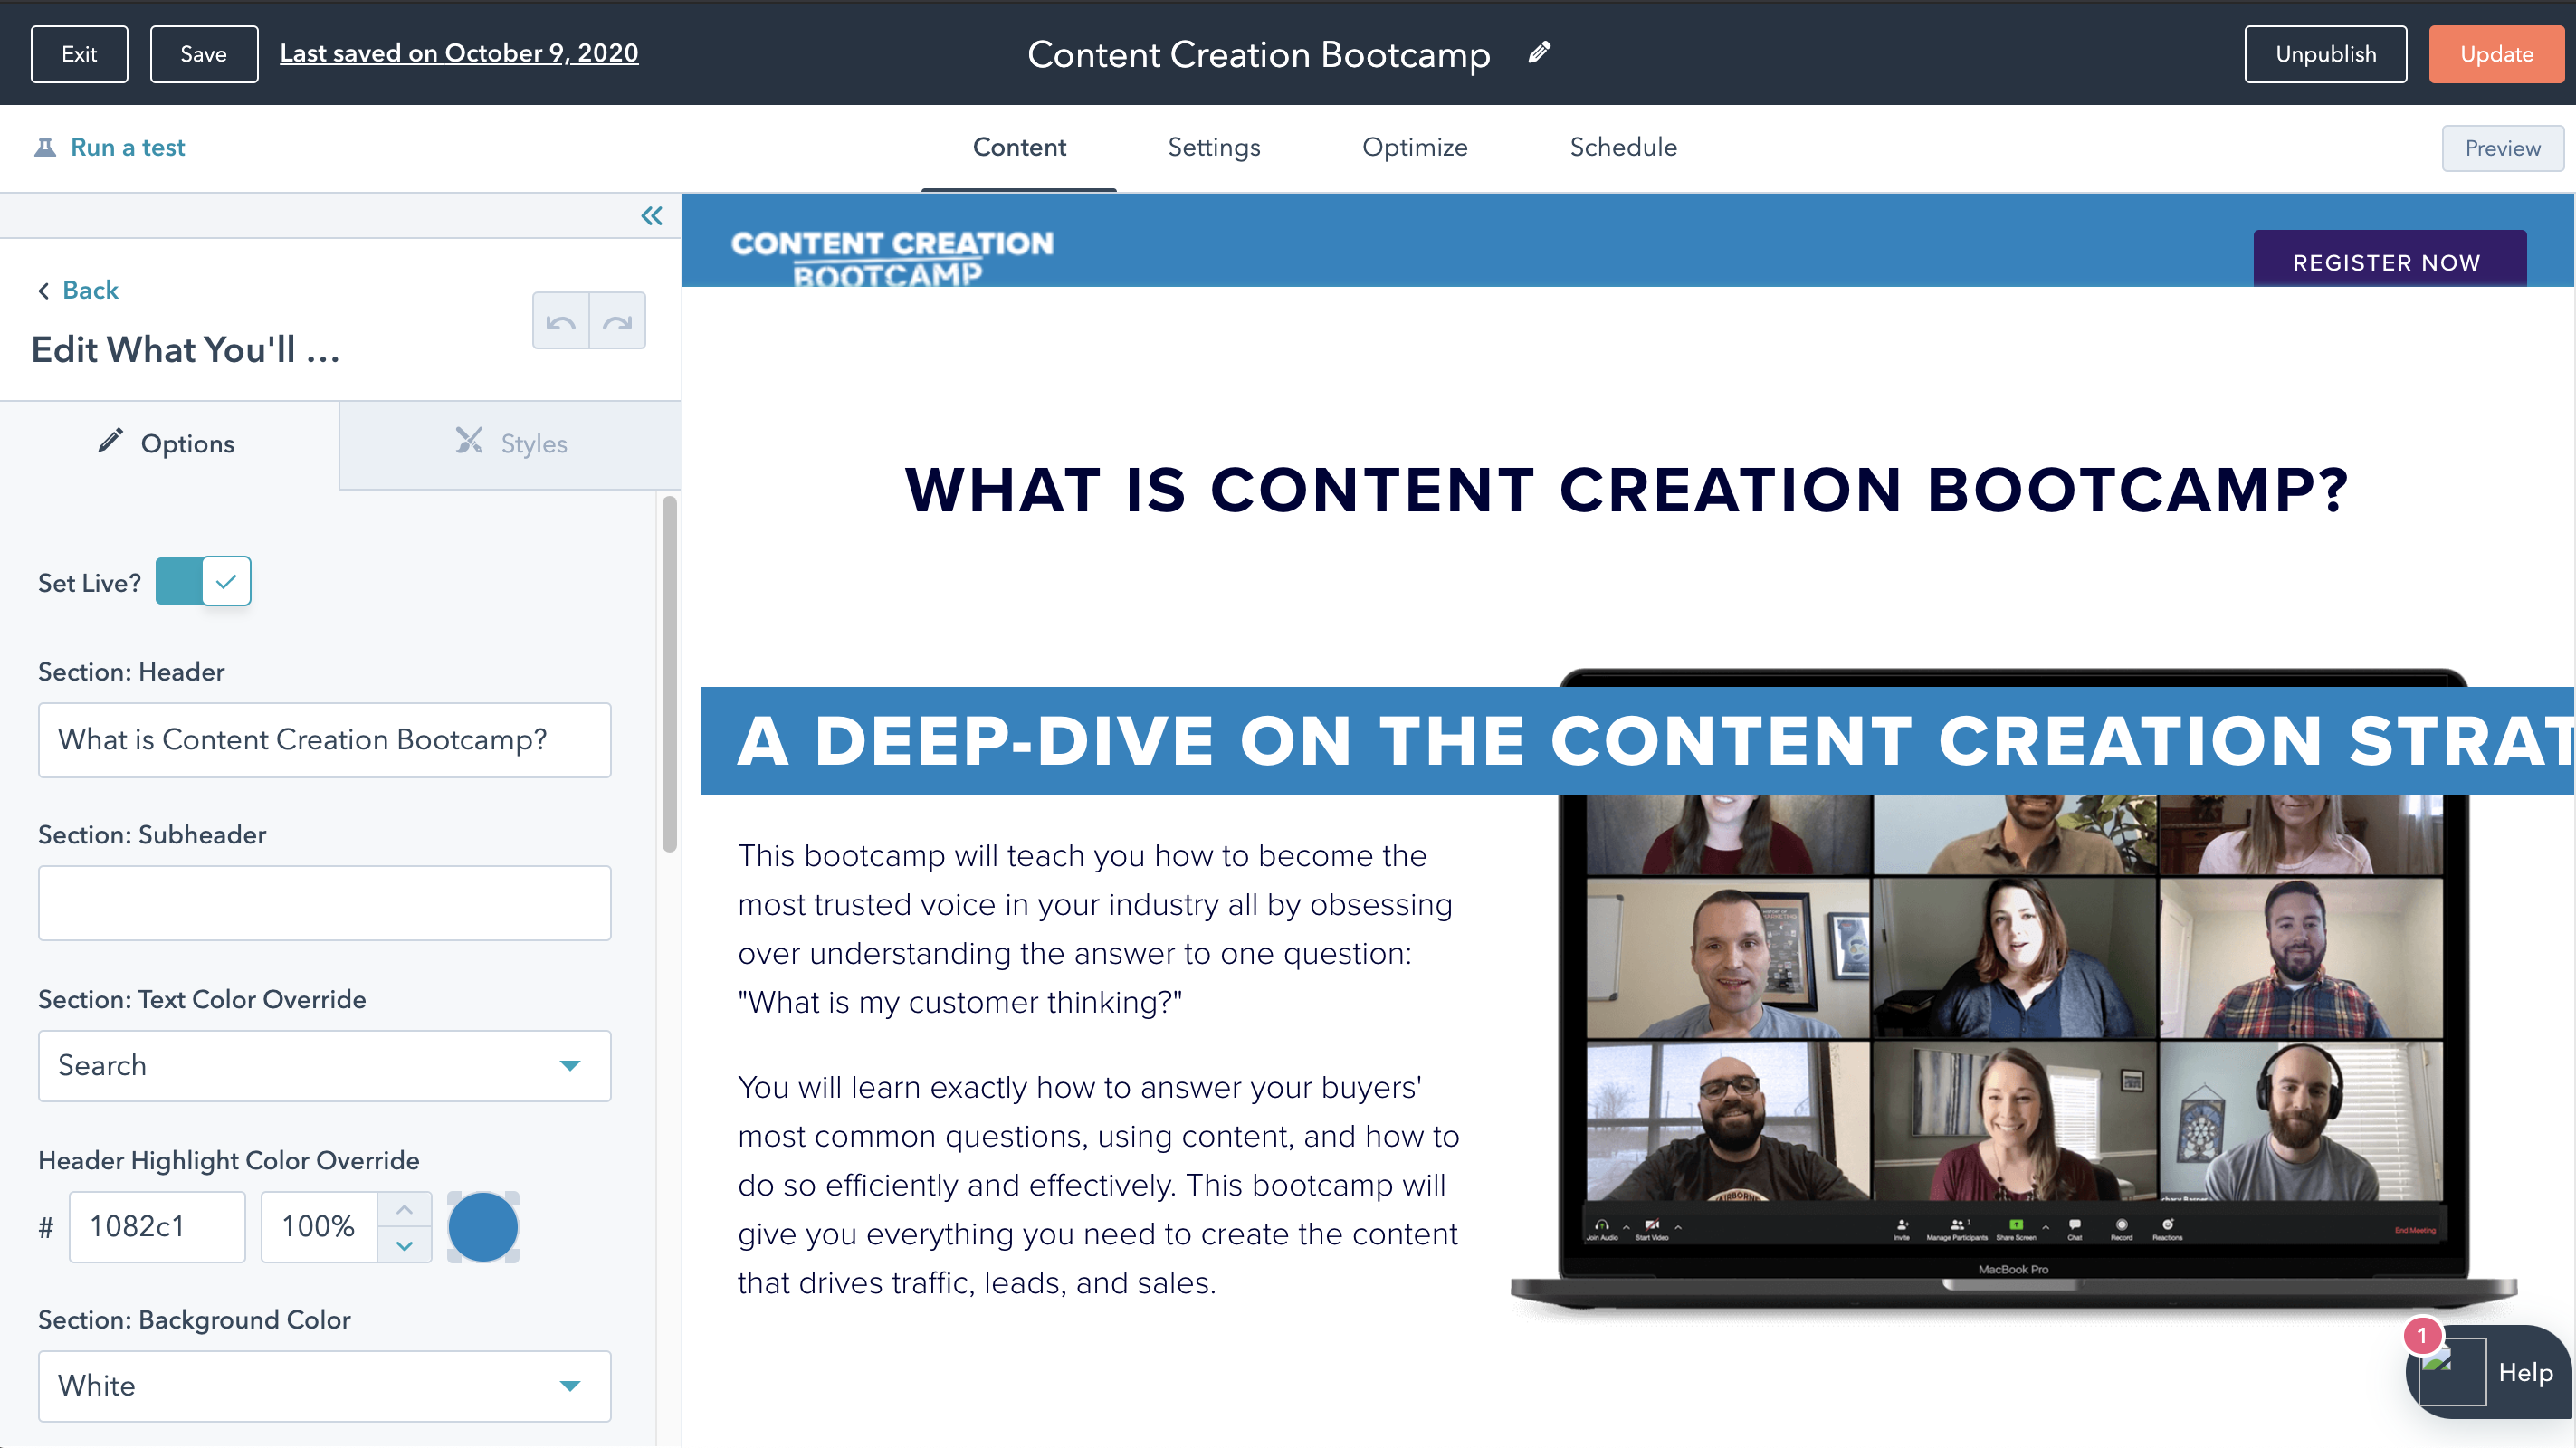
Task: Click the sidebar vertical scrollbar
Action: 670,675
